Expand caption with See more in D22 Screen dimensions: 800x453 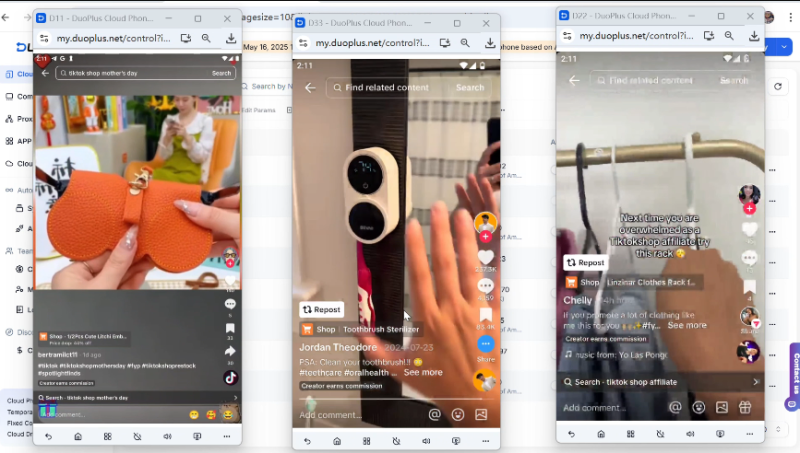[x=687, y=325]
